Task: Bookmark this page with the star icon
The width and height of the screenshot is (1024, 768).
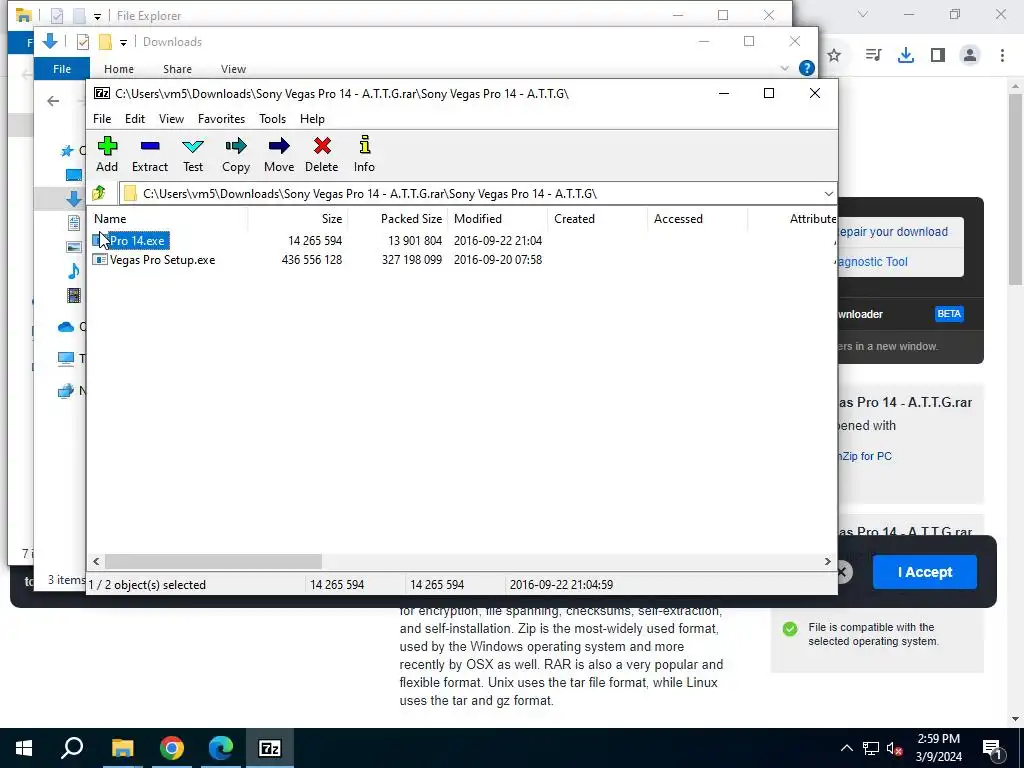Action: tap(834, 56)
